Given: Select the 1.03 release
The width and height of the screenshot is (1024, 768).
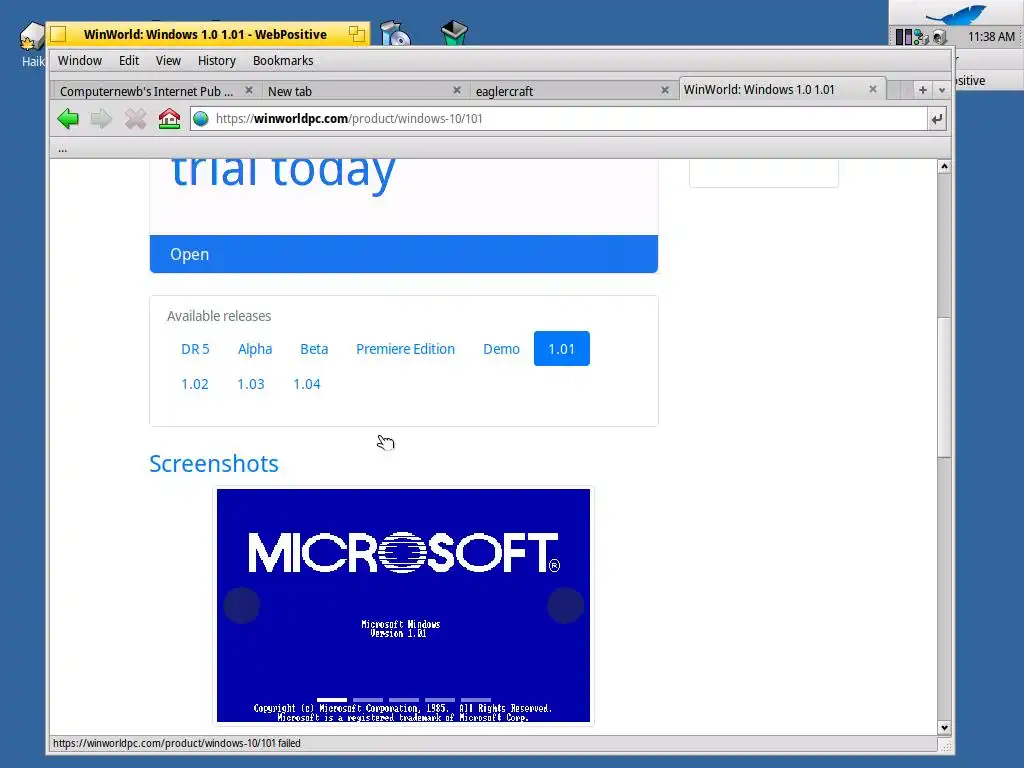Looking at the screenshot, I should click(x=251, y=384).
